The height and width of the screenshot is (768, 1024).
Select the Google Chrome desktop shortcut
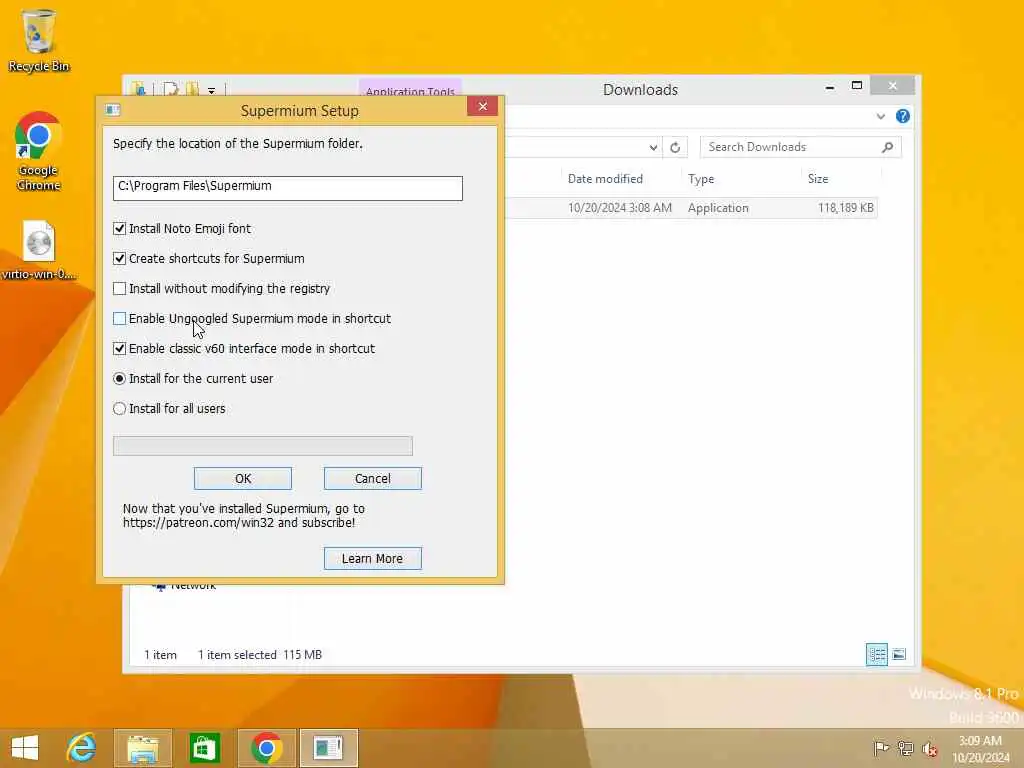coord(38,152)
